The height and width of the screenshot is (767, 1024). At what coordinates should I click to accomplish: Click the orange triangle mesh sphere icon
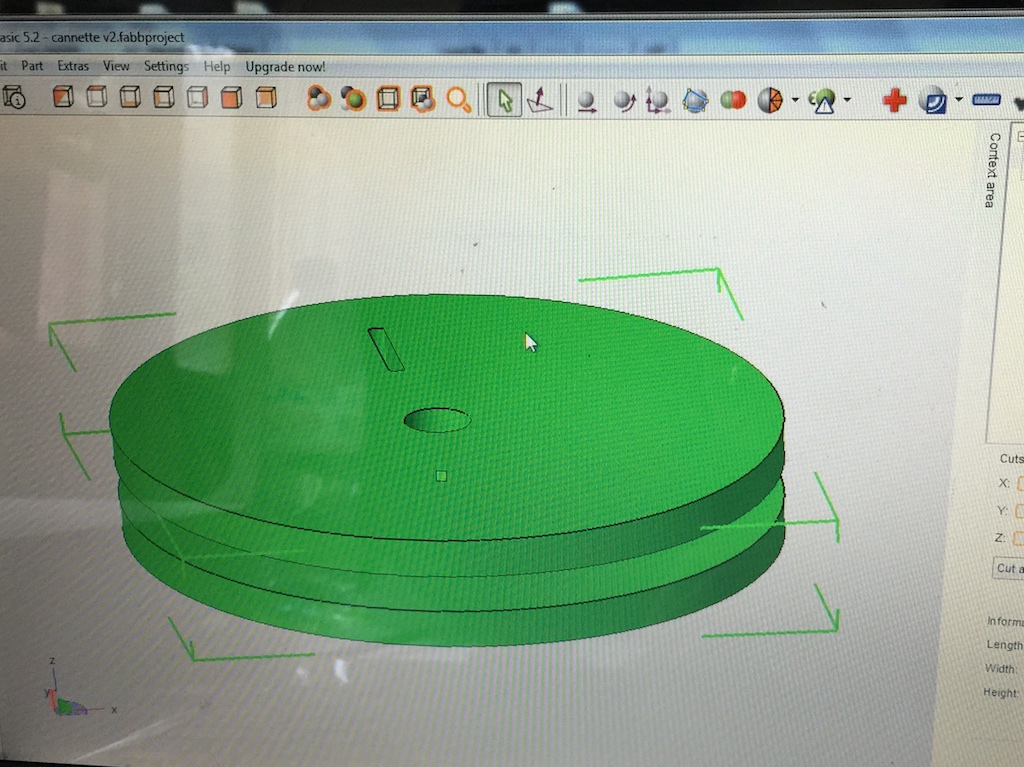tap(770, 101)
